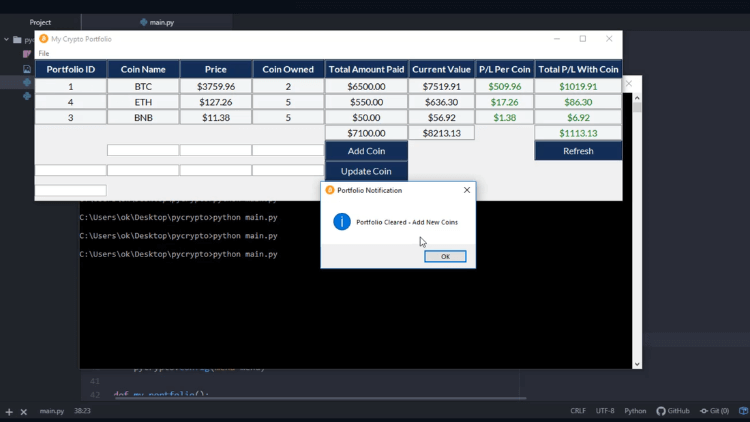Image resolution: width=750 pixels, height=422 pixels.
Task: Click the $6500.00 amount paid cell
Action: point(366,87)
